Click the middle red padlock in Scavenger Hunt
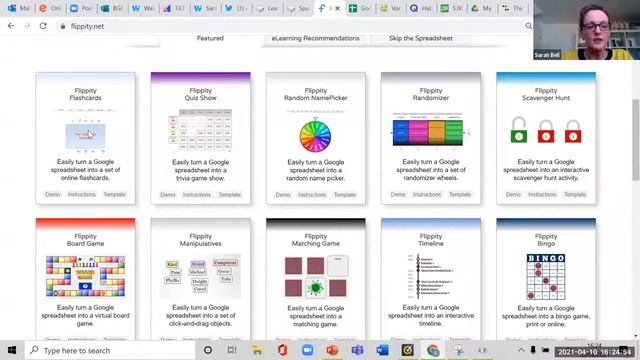640x360 pixels. [546, 131]
